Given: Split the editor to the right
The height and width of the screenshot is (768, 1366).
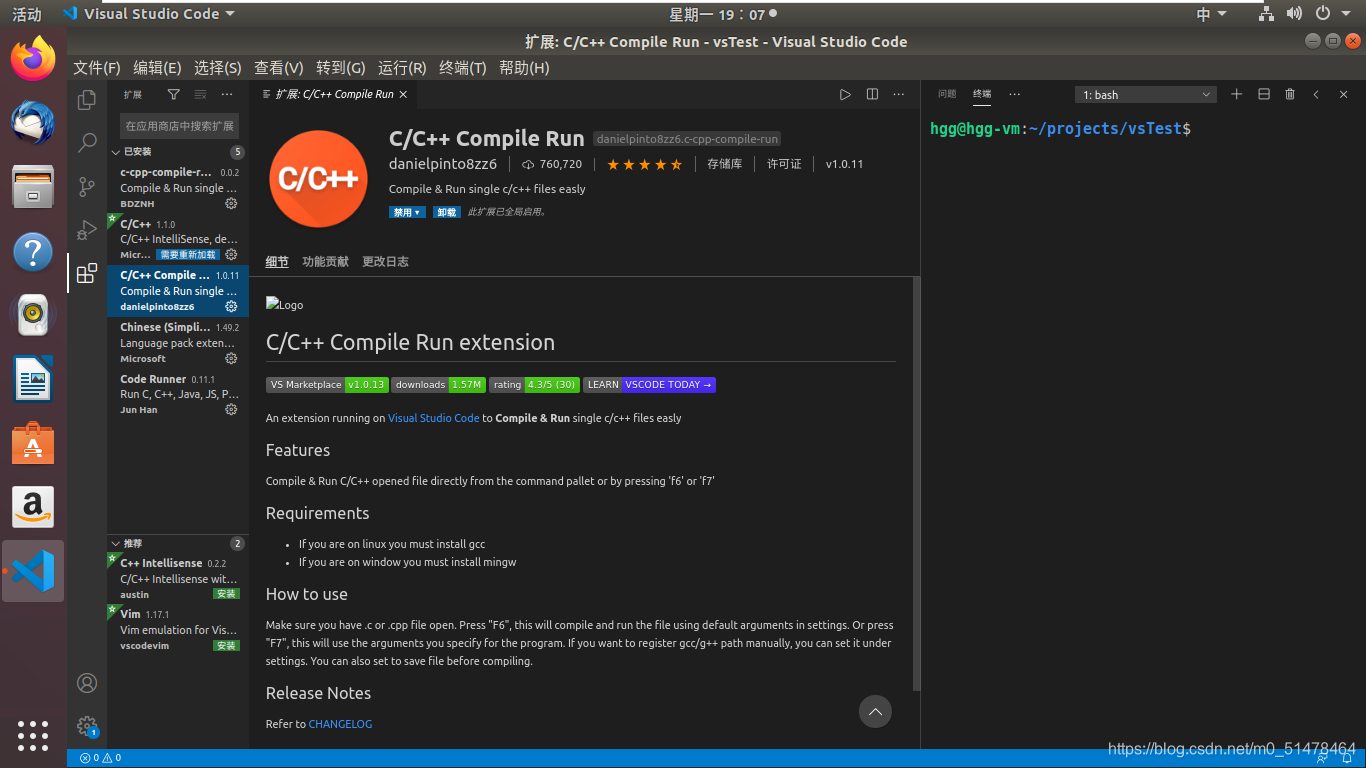Looking at the screenshot, I should pos(872,94).
